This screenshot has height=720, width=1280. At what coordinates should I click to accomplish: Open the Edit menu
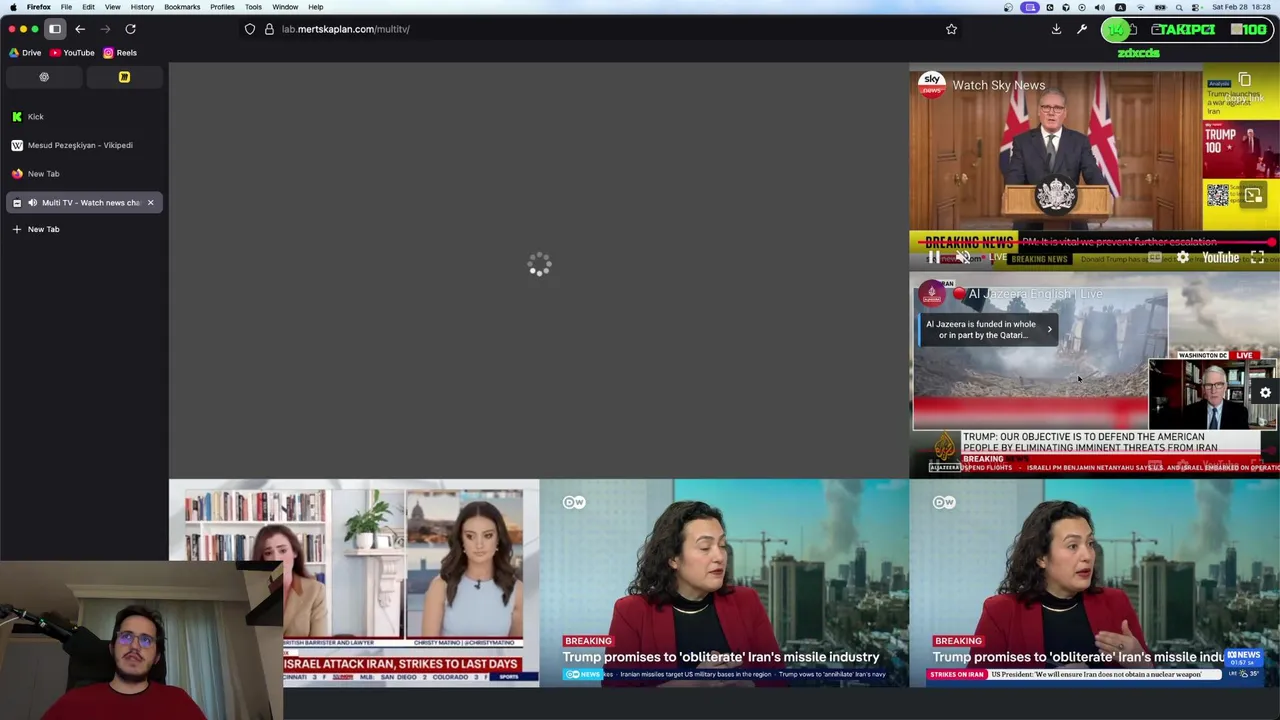tap(88, 7)
